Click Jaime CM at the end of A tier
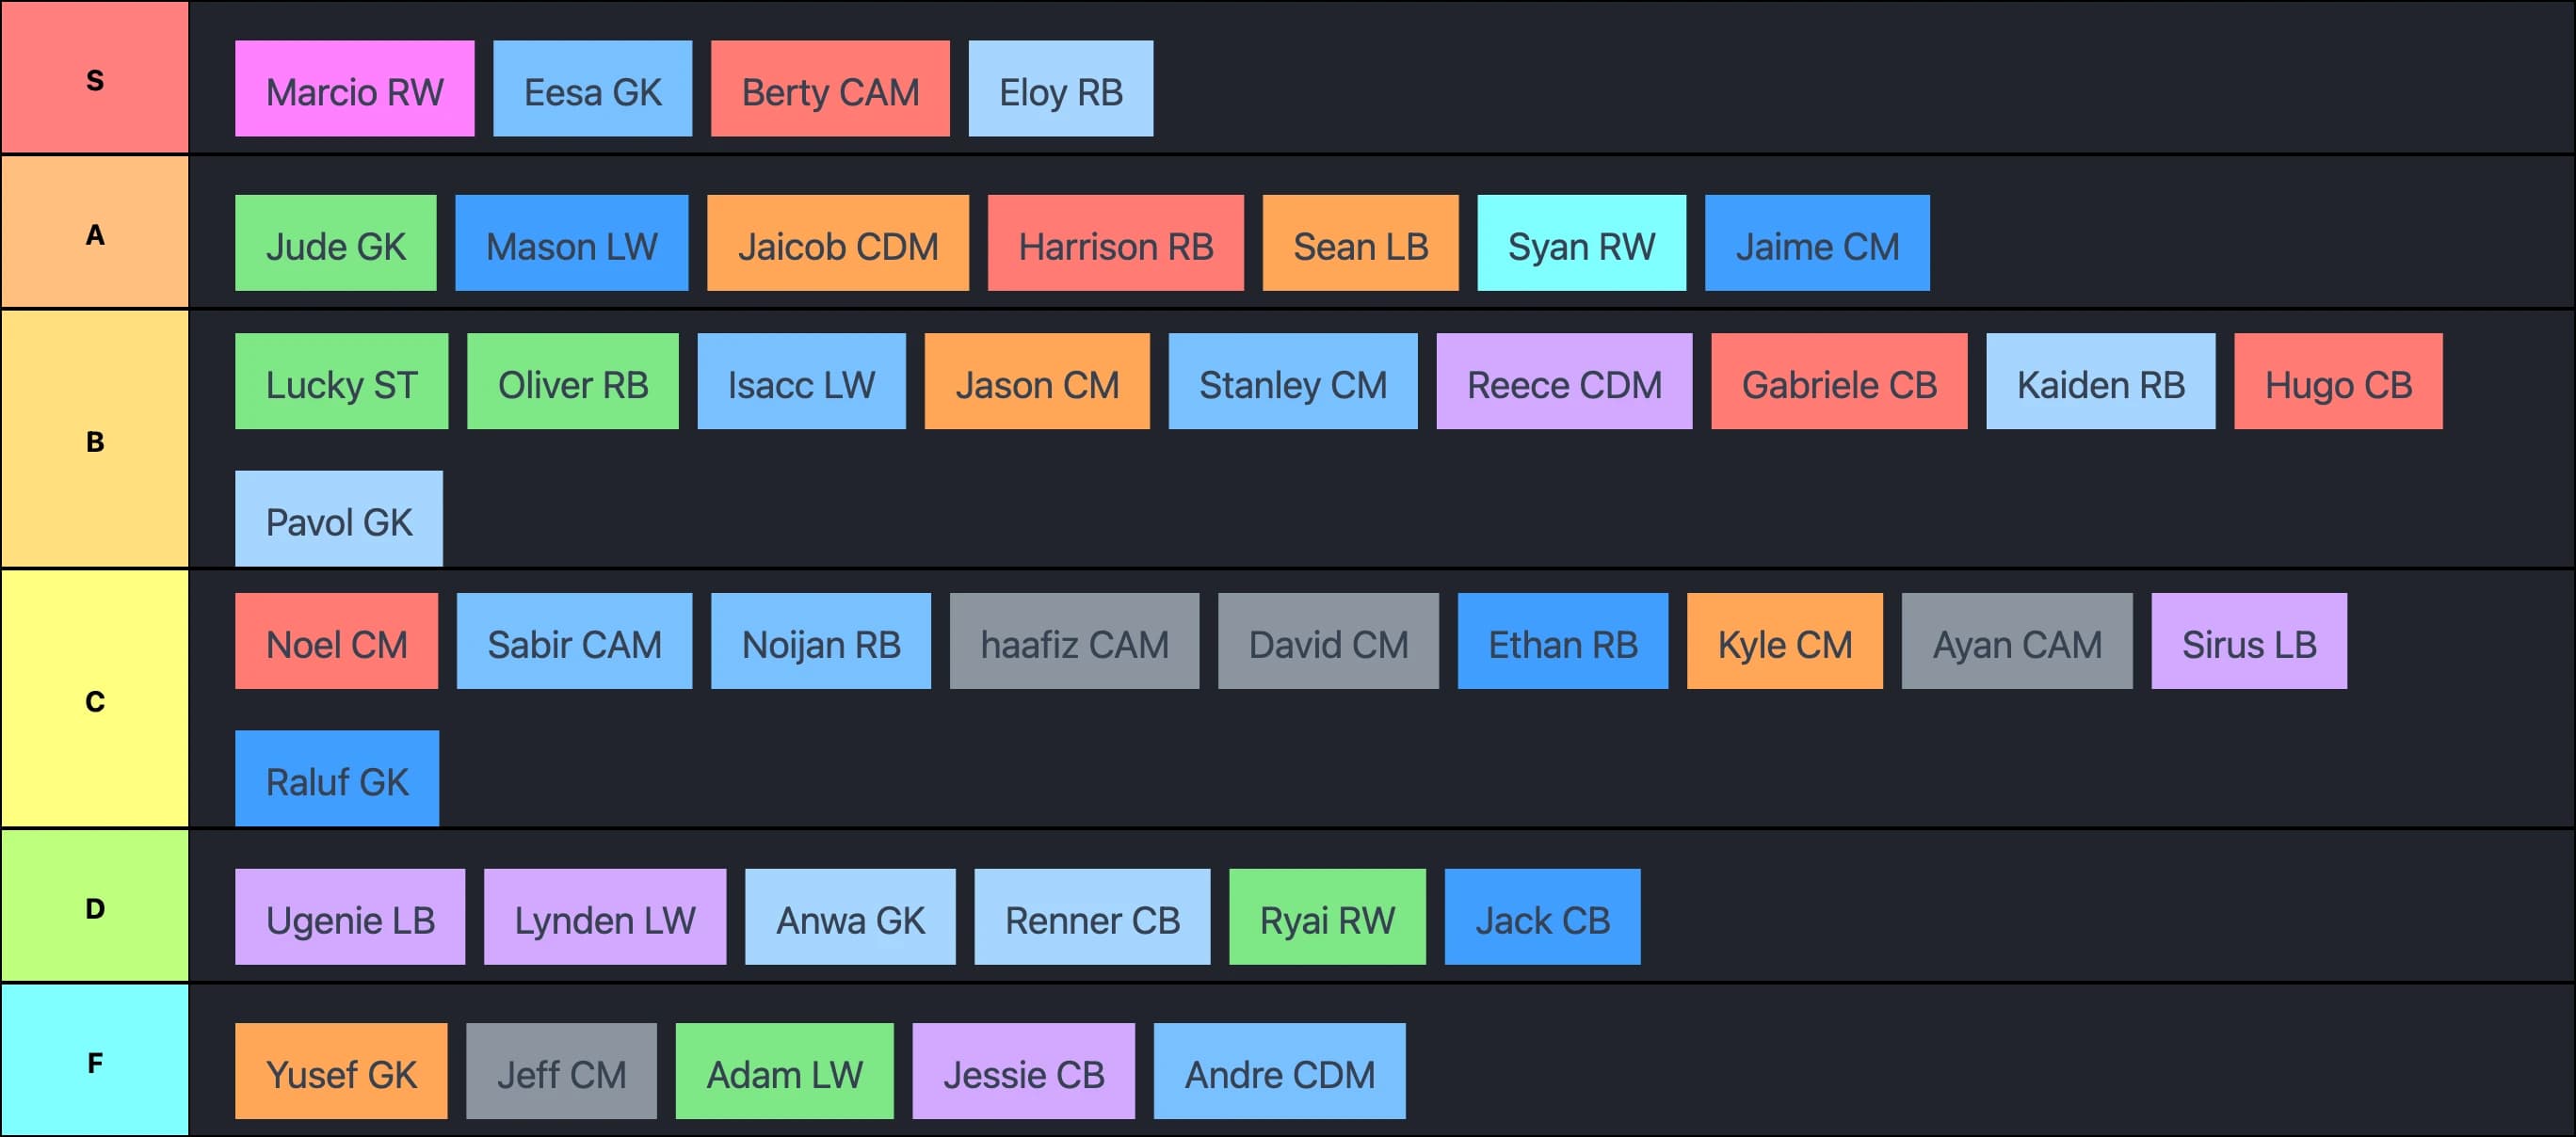Viewport: 2576px width, 1137px height. [1818, 243]
